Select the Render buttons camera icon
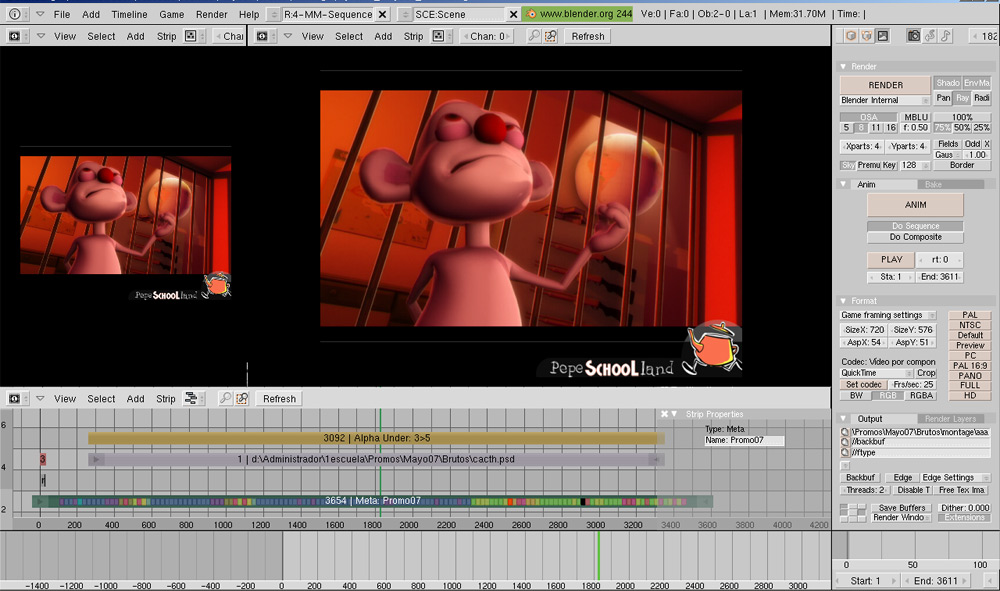This screenshot has width=1000, height=591. 914,36
